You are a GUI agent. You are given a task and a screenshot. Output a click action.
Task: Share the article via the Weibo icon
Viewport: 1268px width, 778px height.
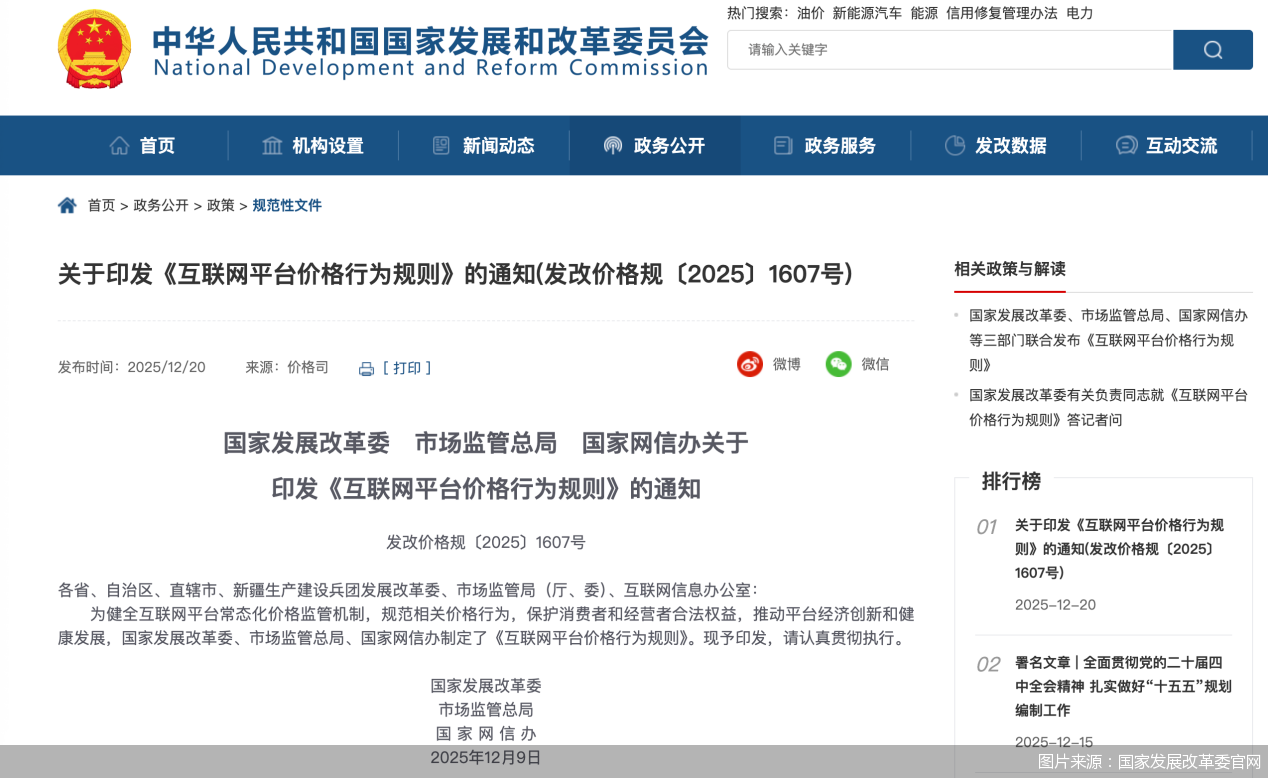[x=750, y=364]
